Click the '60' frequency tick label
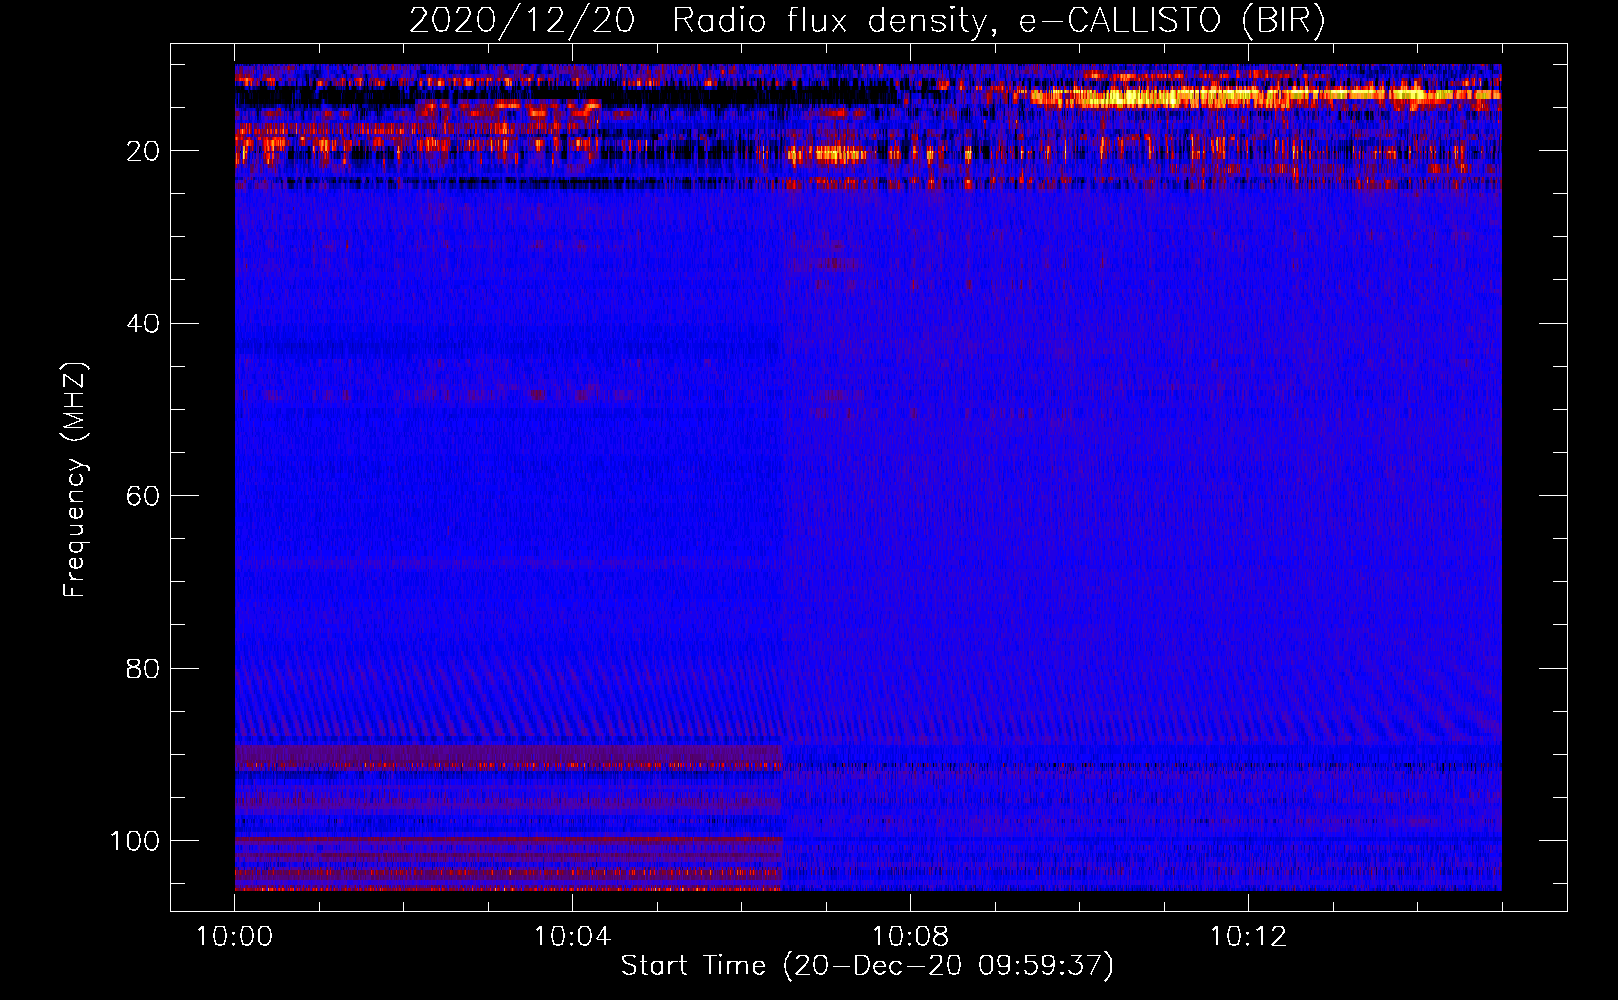Image resolution: width=1618 pixels, height=1000 pixels. (144, 497)
